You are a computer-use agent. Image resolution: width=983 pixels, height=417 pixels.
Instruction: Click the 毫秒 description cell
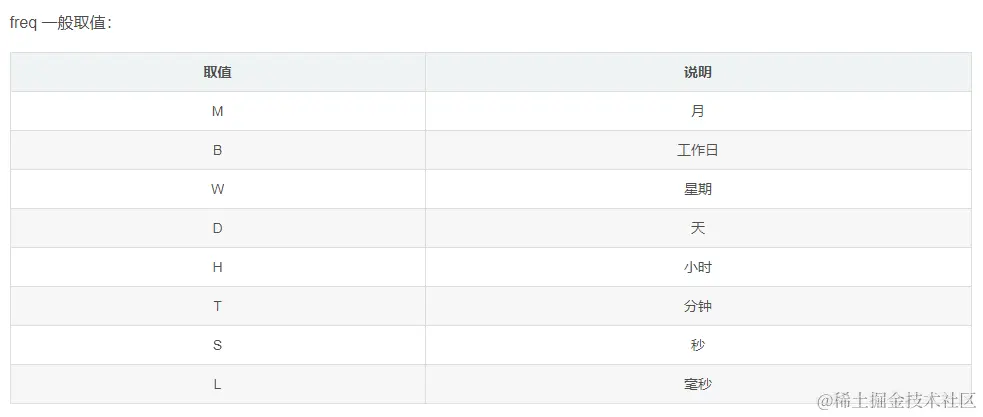(698, 384)
